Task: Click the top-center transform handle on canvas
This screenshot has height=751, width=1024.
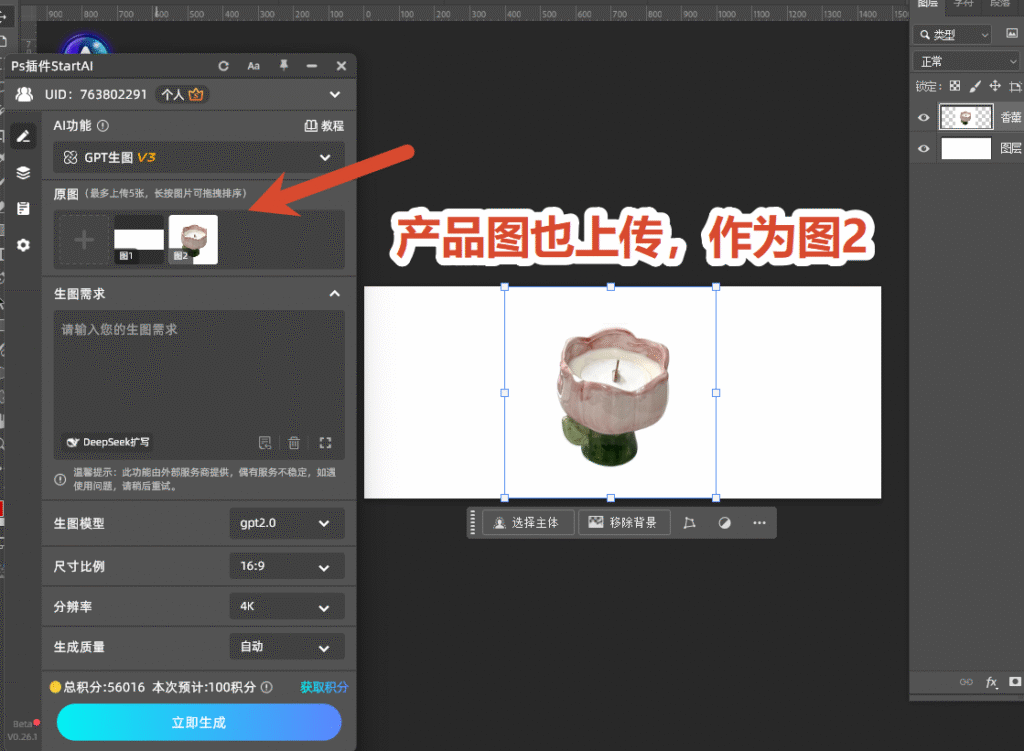Action: [611, 287]
